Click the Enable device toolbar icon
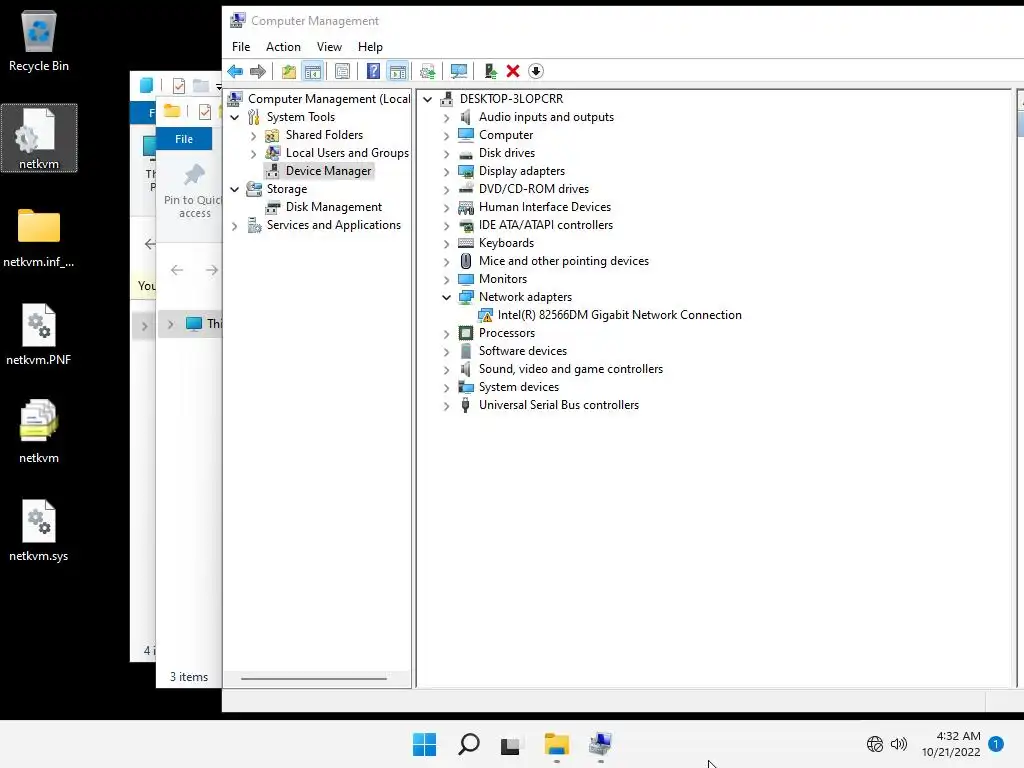Viewport: 1024px width, 768px height. [490, 71]
